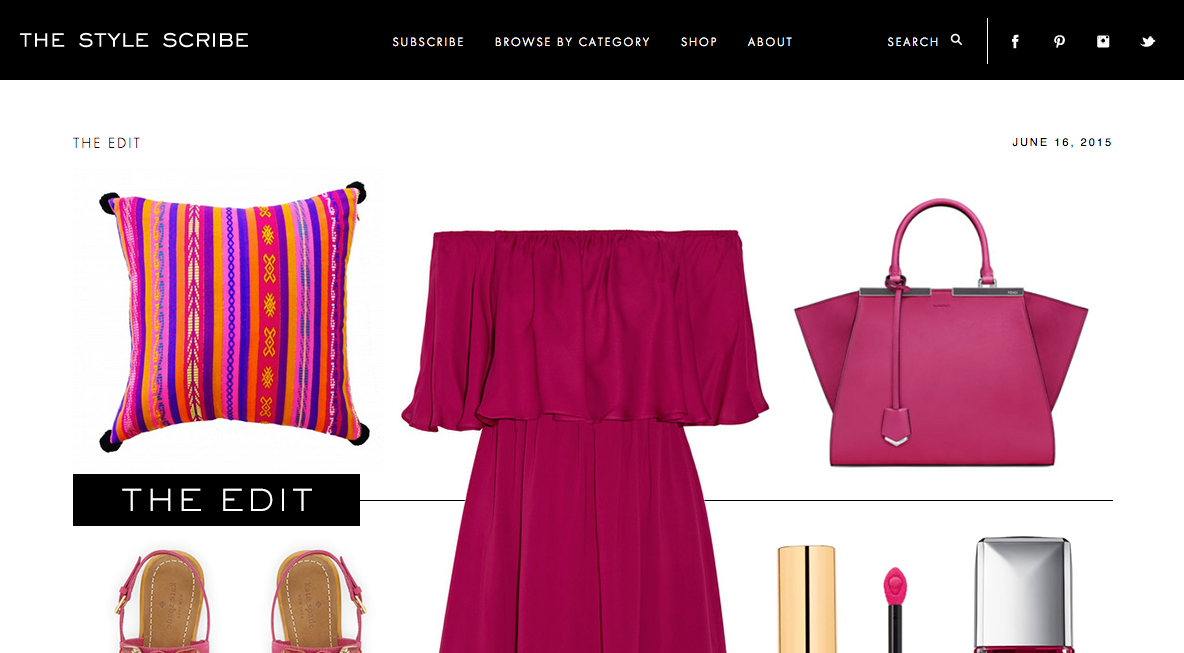The image size is (1184, 653).
Task: Open The Style Scribe Facebook page
Action: coord(1015,42)
